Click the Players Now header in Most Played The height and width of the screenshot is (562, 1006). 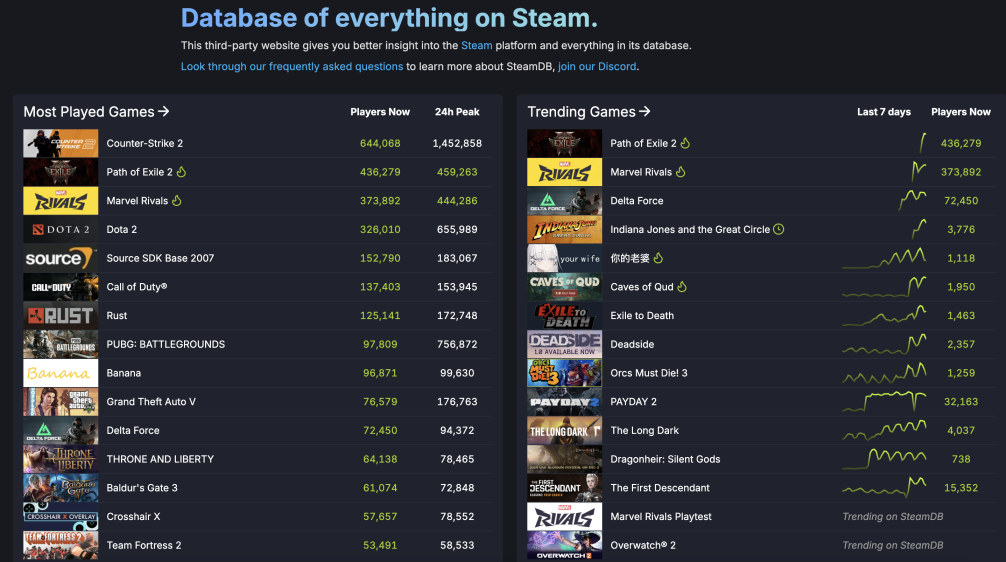pyautogui.click(x=380, y=112)
